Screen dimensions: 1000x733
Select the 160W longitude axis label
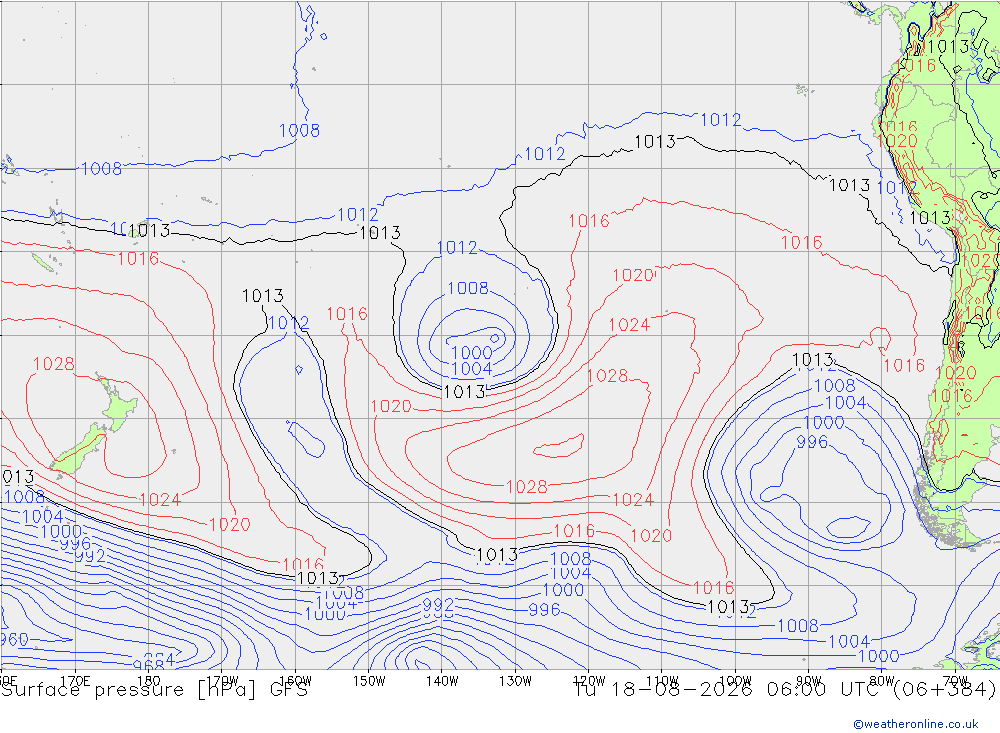pyautogui.click(x=295, y=681)
